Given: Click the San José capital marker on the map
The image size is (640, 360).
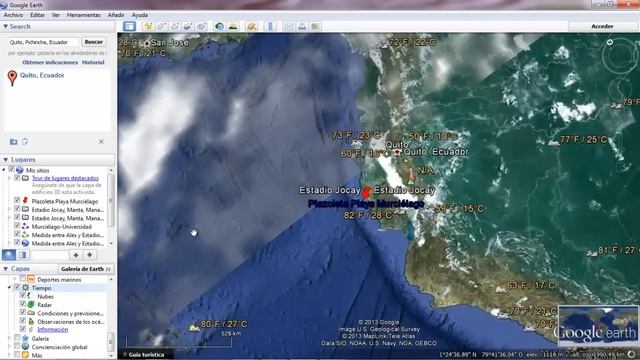Looking at the screenshot, I should point(147,43).
